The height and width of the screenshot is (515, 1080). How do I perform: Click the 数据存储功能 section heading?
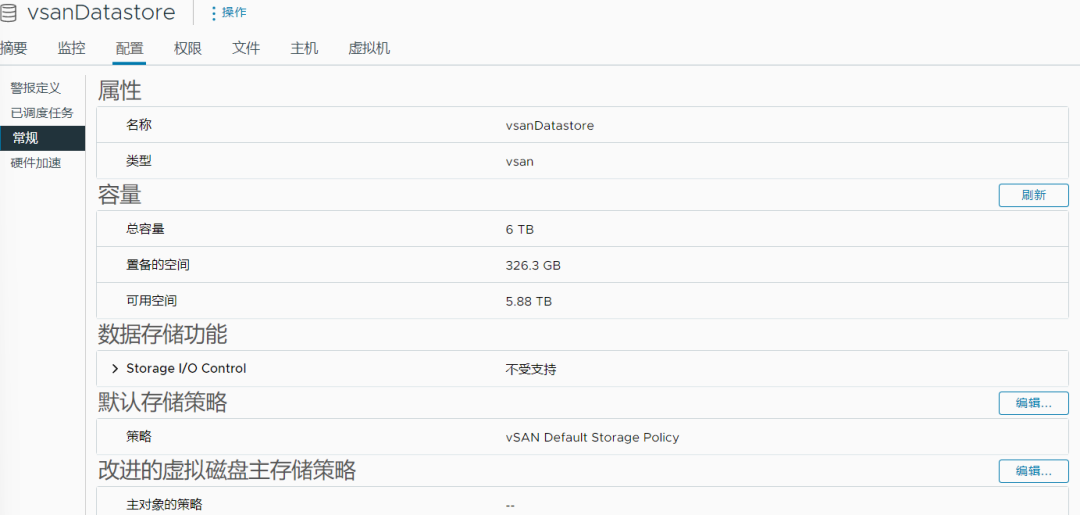pyautogui.click(x=162, y=335)
